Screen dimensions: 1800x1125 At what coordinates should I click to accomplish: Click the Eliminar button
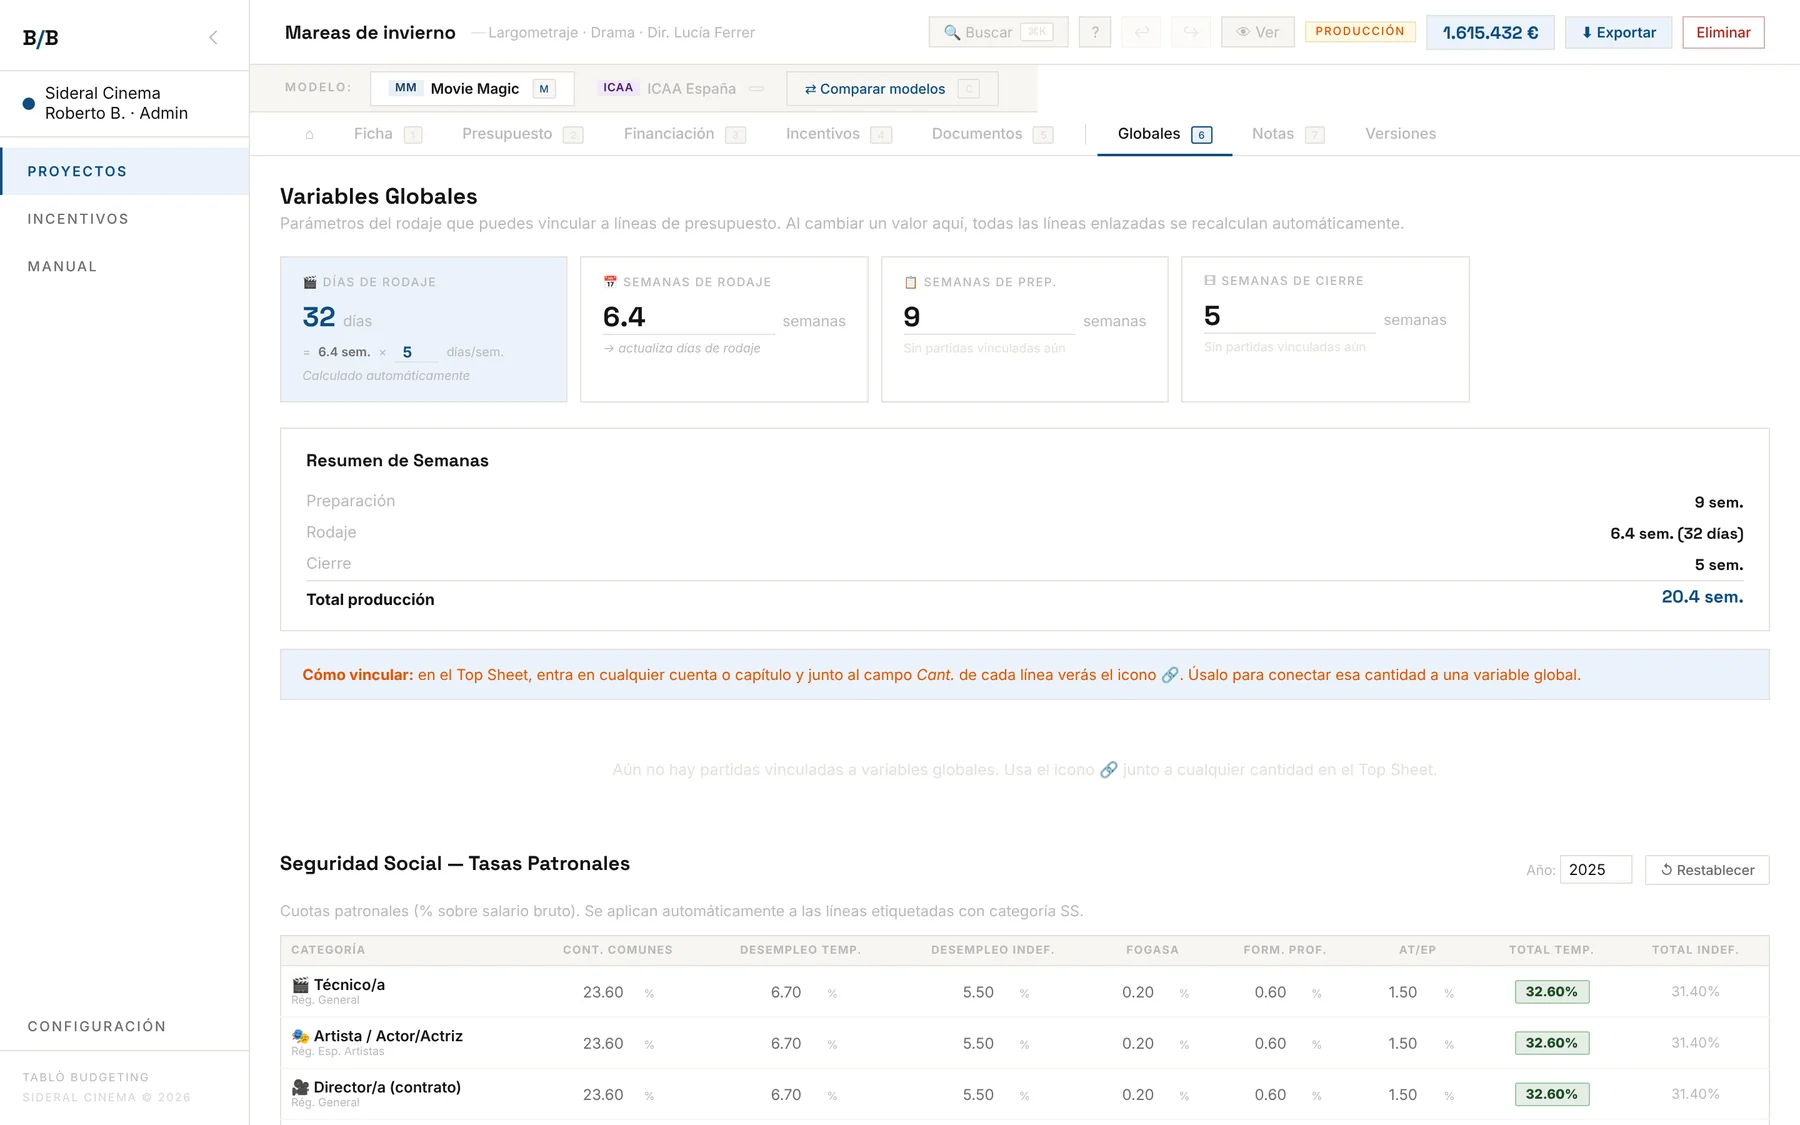pos(1723,32)
